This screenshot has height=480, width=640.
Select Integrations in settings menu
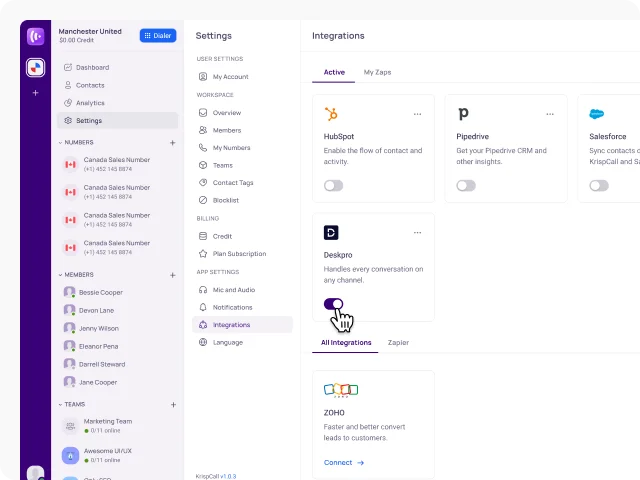tap(242, 325)
